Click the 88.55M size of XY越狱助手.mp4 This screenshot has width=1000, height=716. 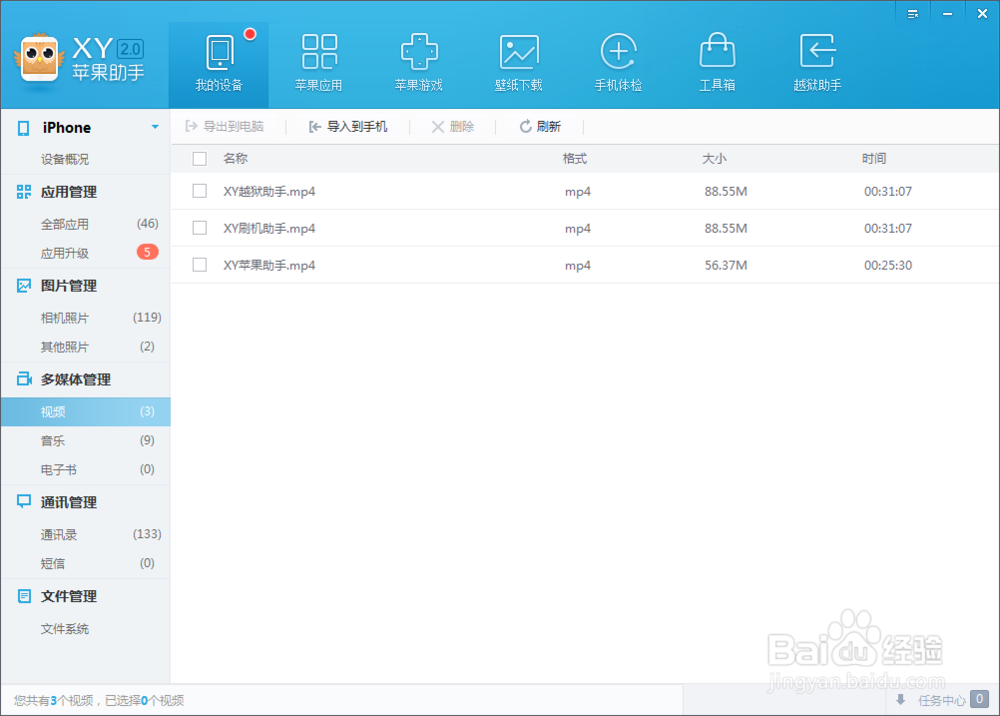726,191
